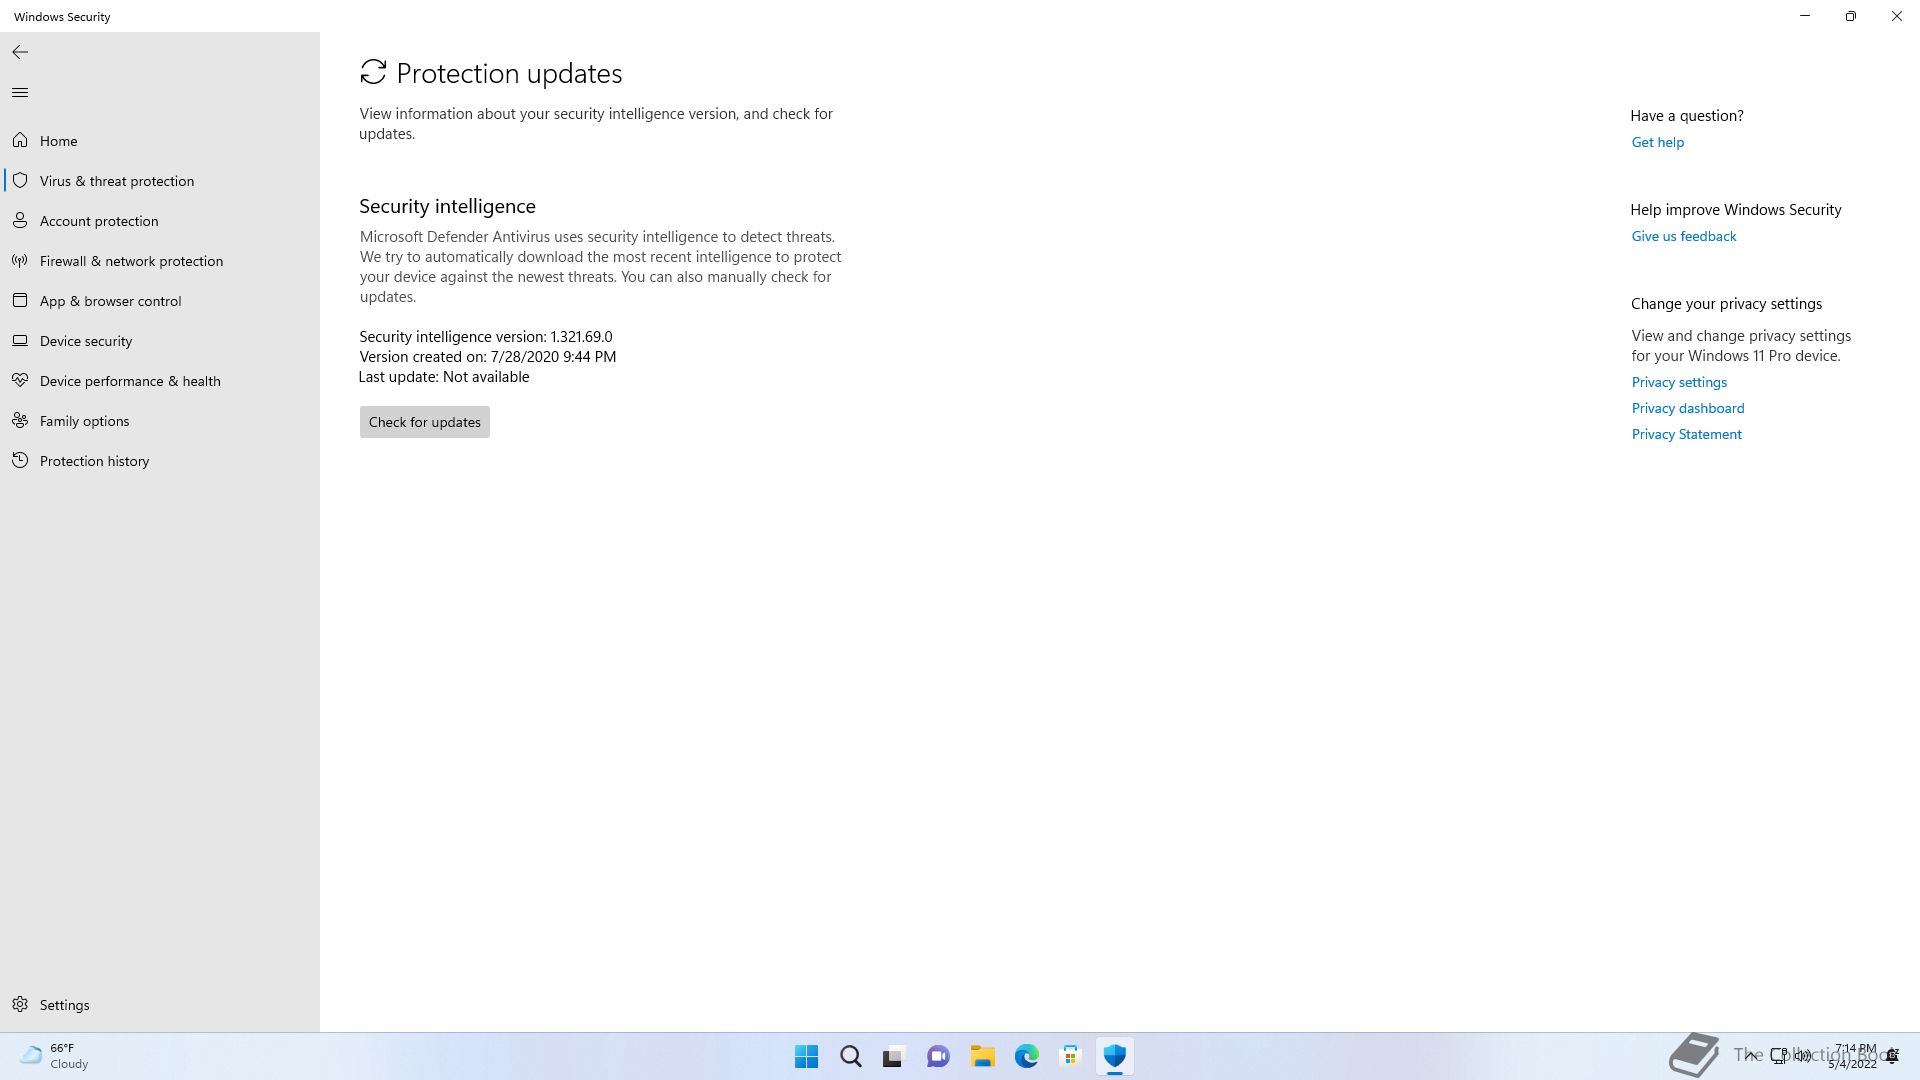Restore down the Windows Security window

pyautogui.click(x=1851, y=16)
